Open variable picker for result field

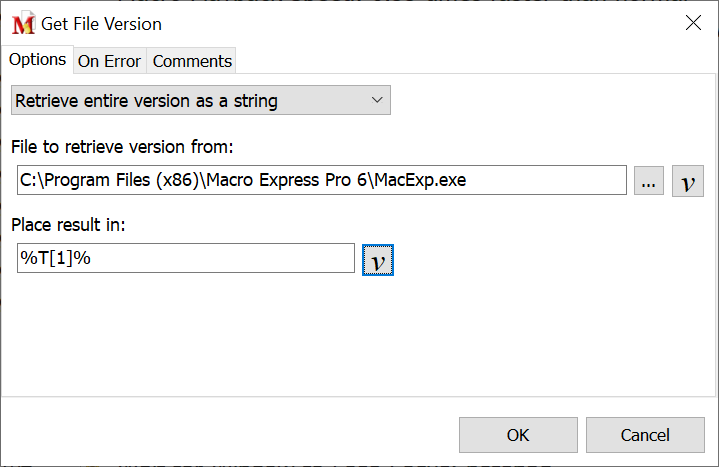(377, 259)
